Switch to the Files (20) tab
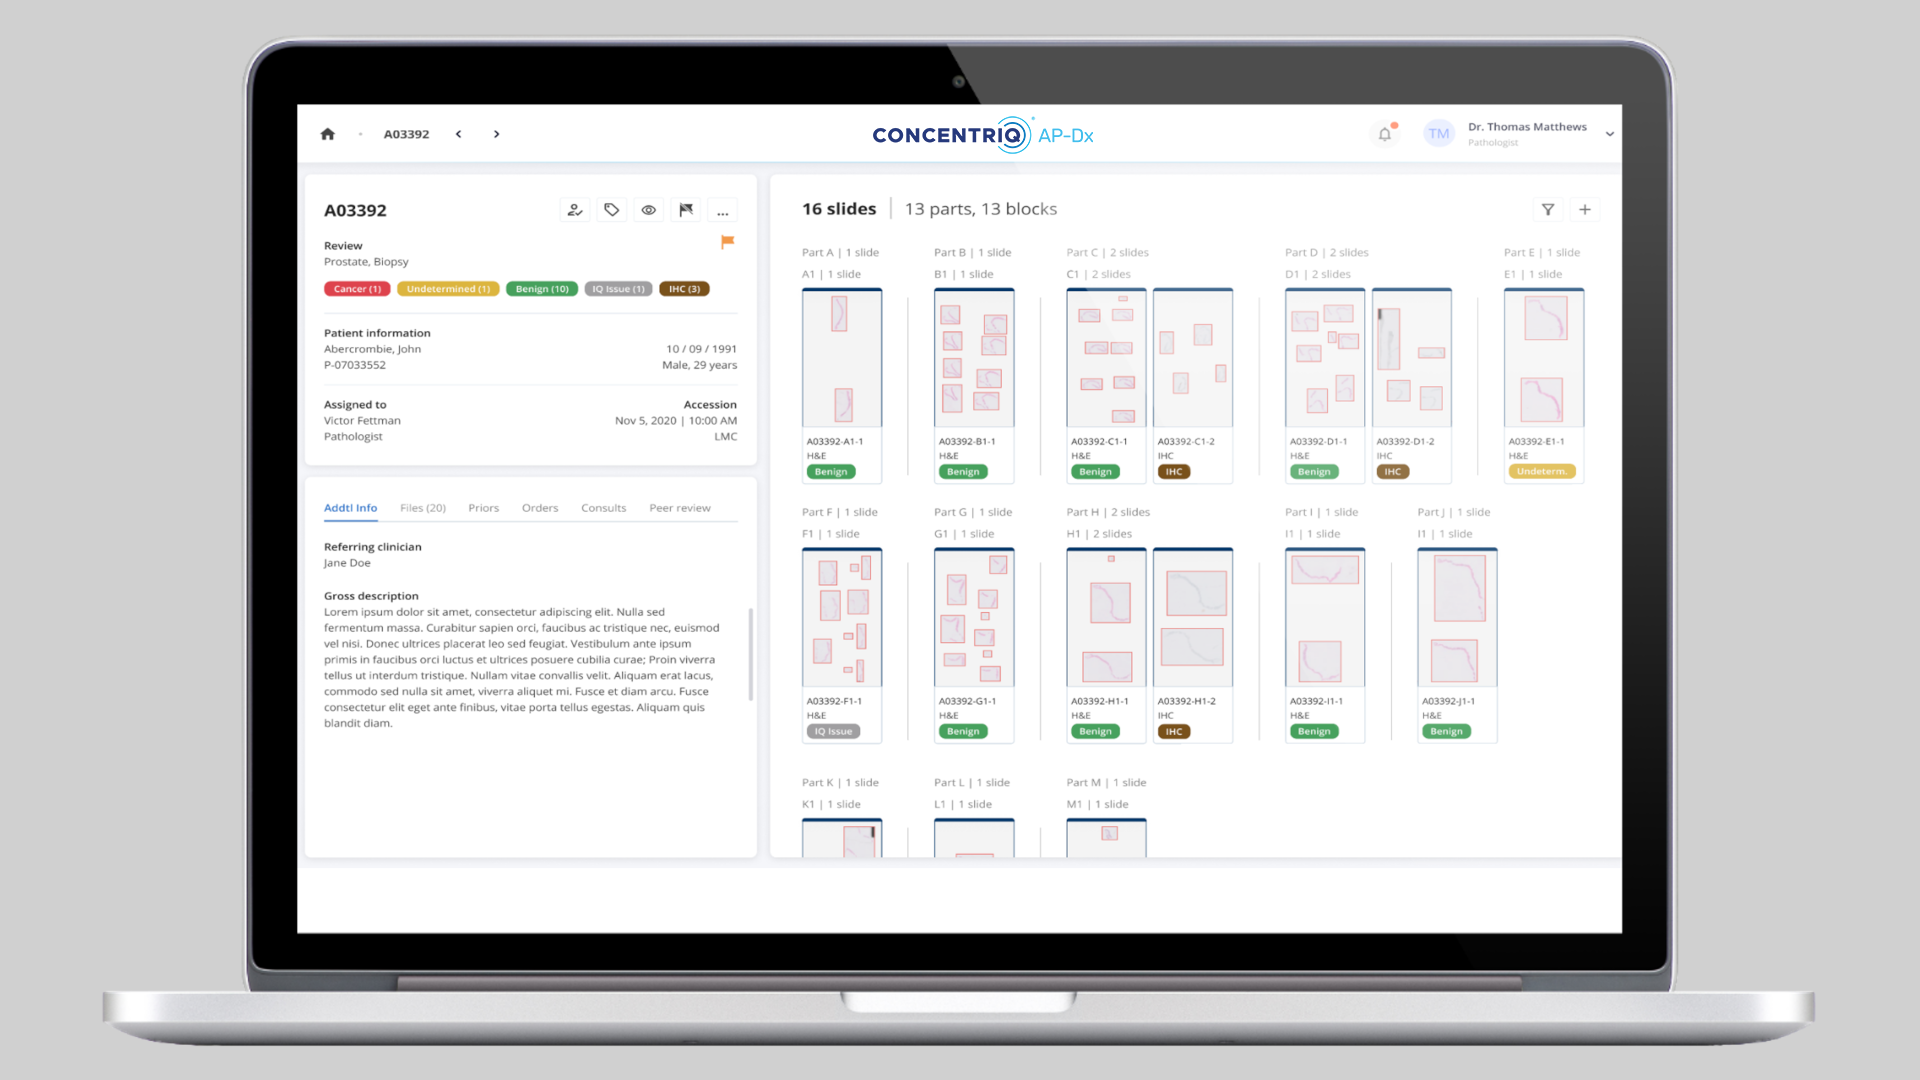Screen dimensions: 1920x1080 [422, 508]
